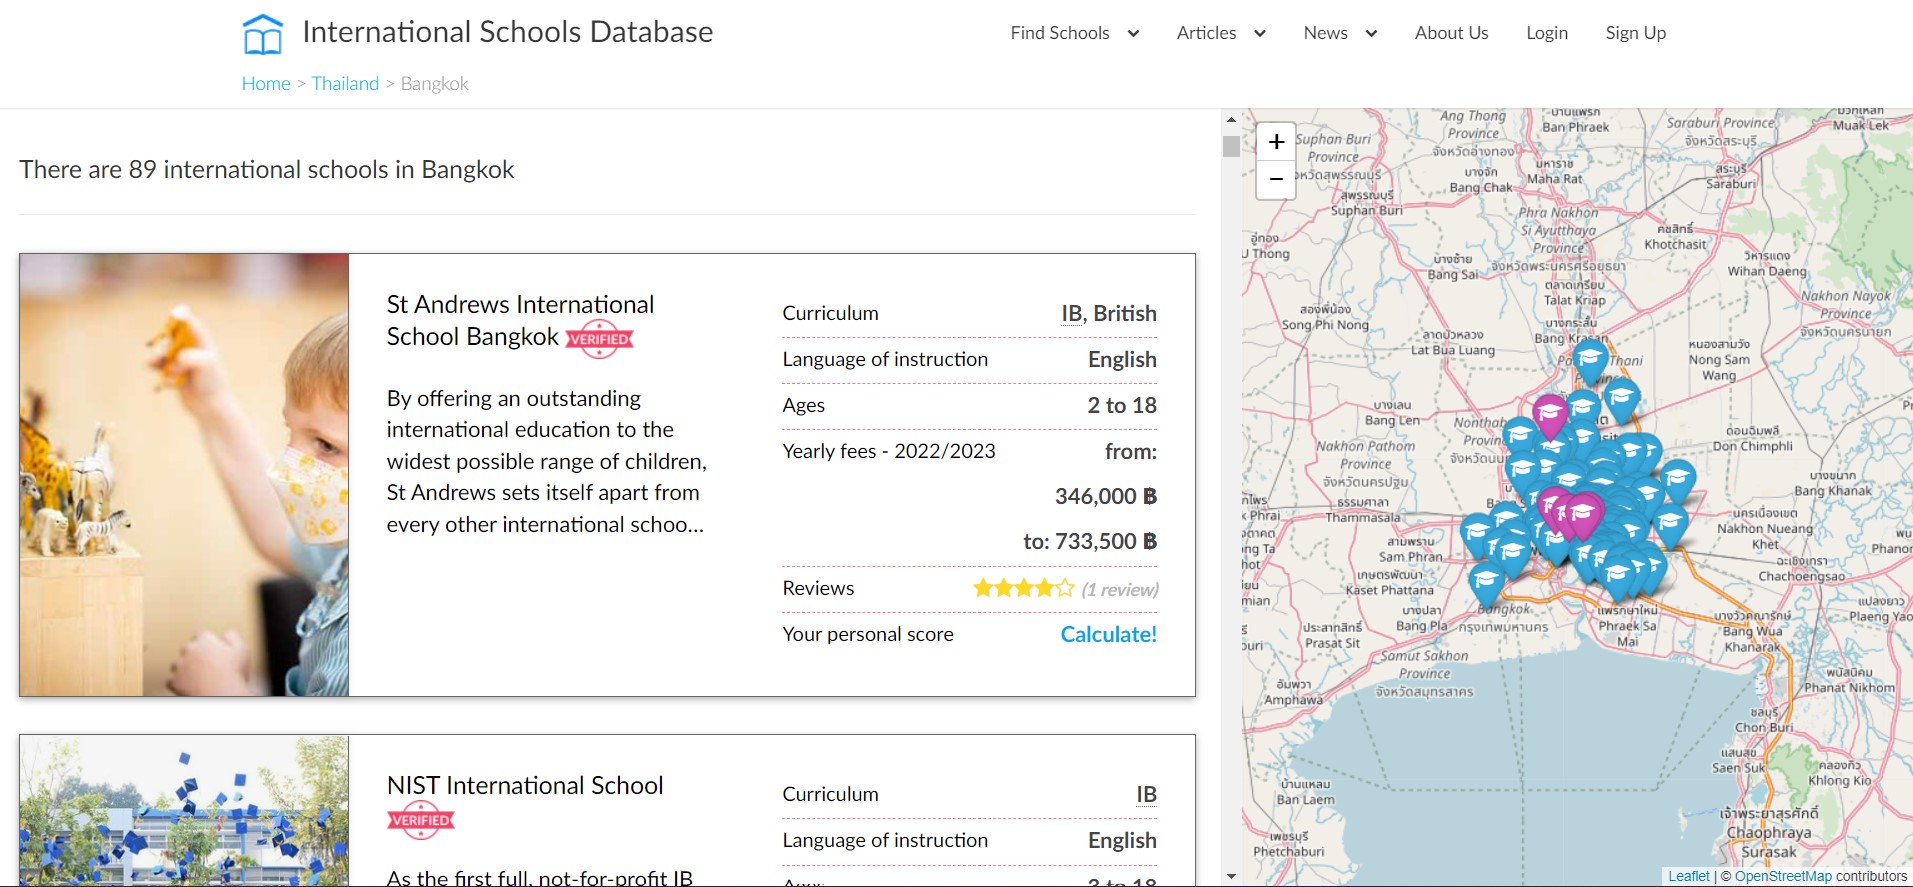Click the star rating for St Andrews
This screenshot has height=887, width=1913.
pyautogui.click(x=1023, y=588)
